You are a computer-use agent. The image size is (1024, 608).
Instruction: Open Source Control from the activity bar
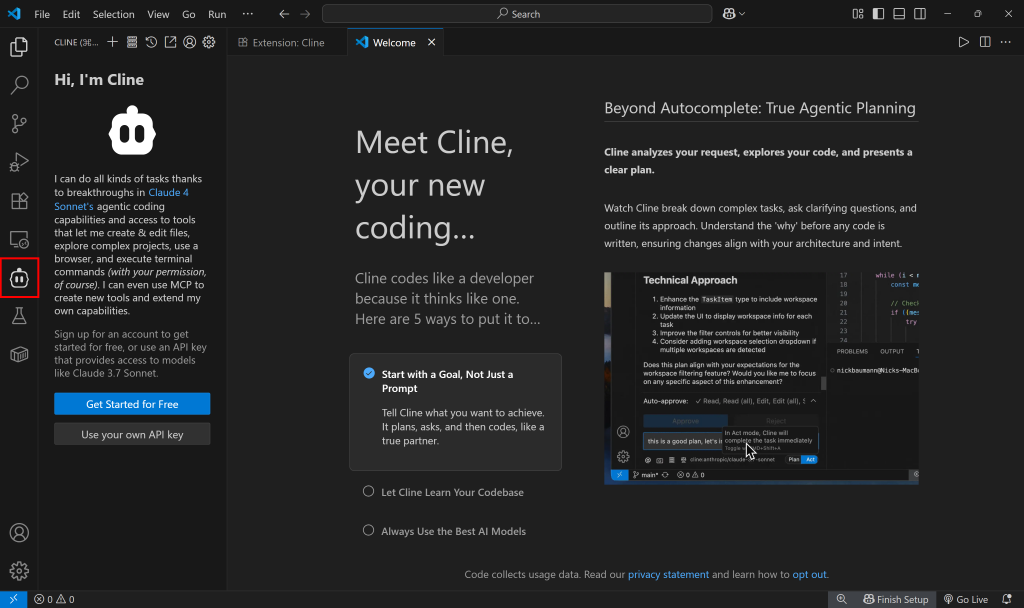(20, 123)
